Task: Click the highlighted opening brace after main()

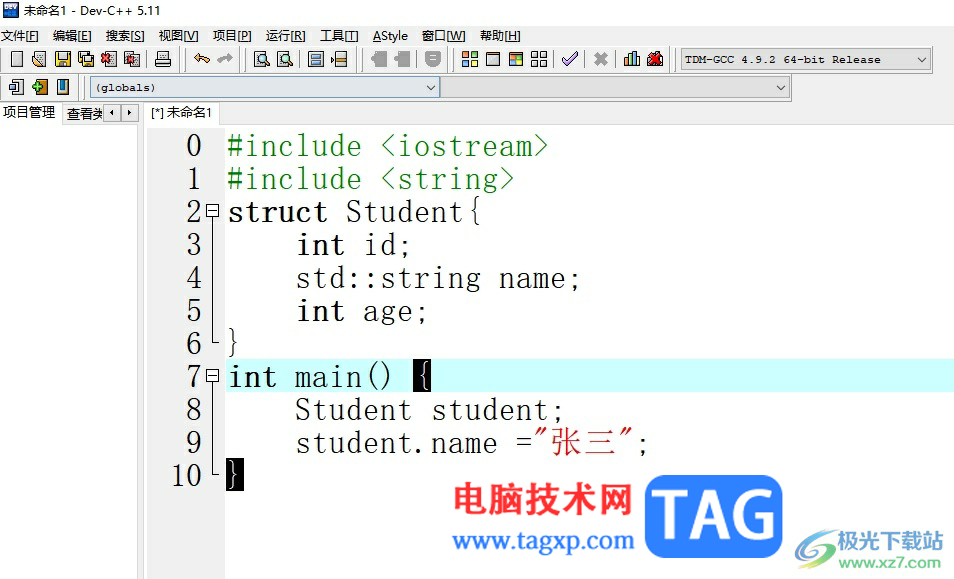Action: pyautogui.click(x=422, y=376)
